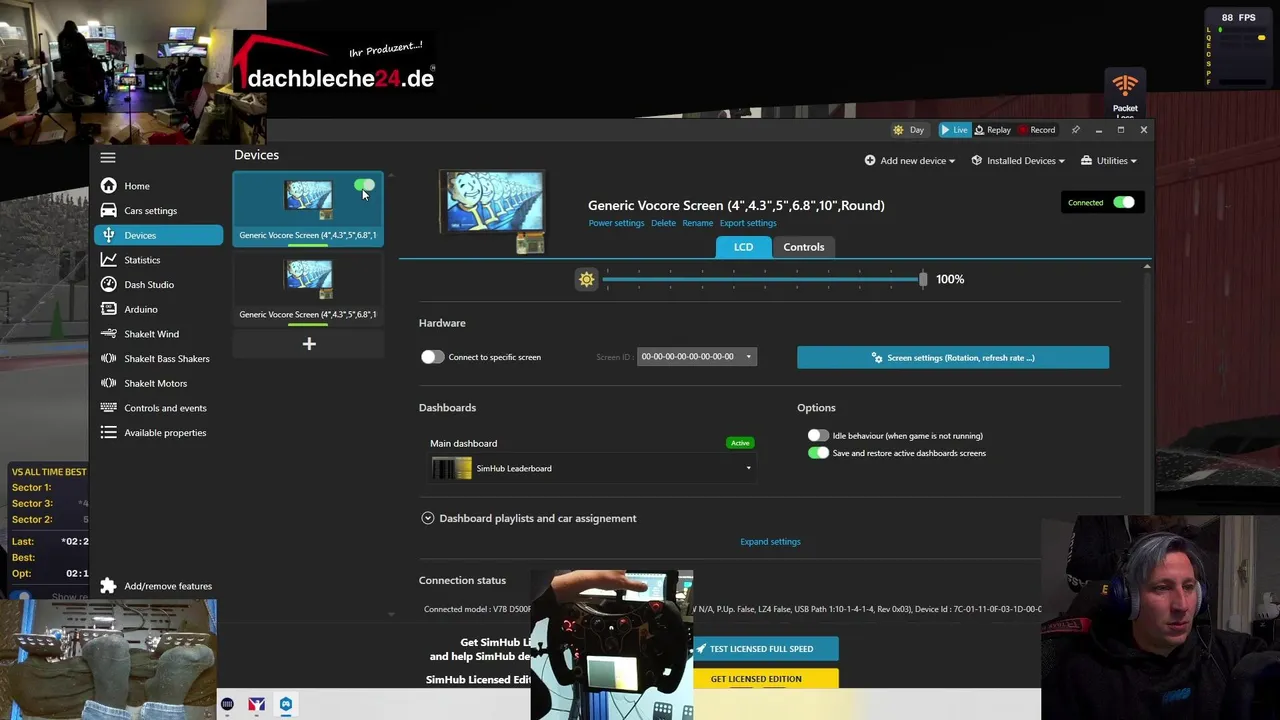Screen dimensions: 1280x720
Task: Click the brightness sun icon
Action: 587,280
